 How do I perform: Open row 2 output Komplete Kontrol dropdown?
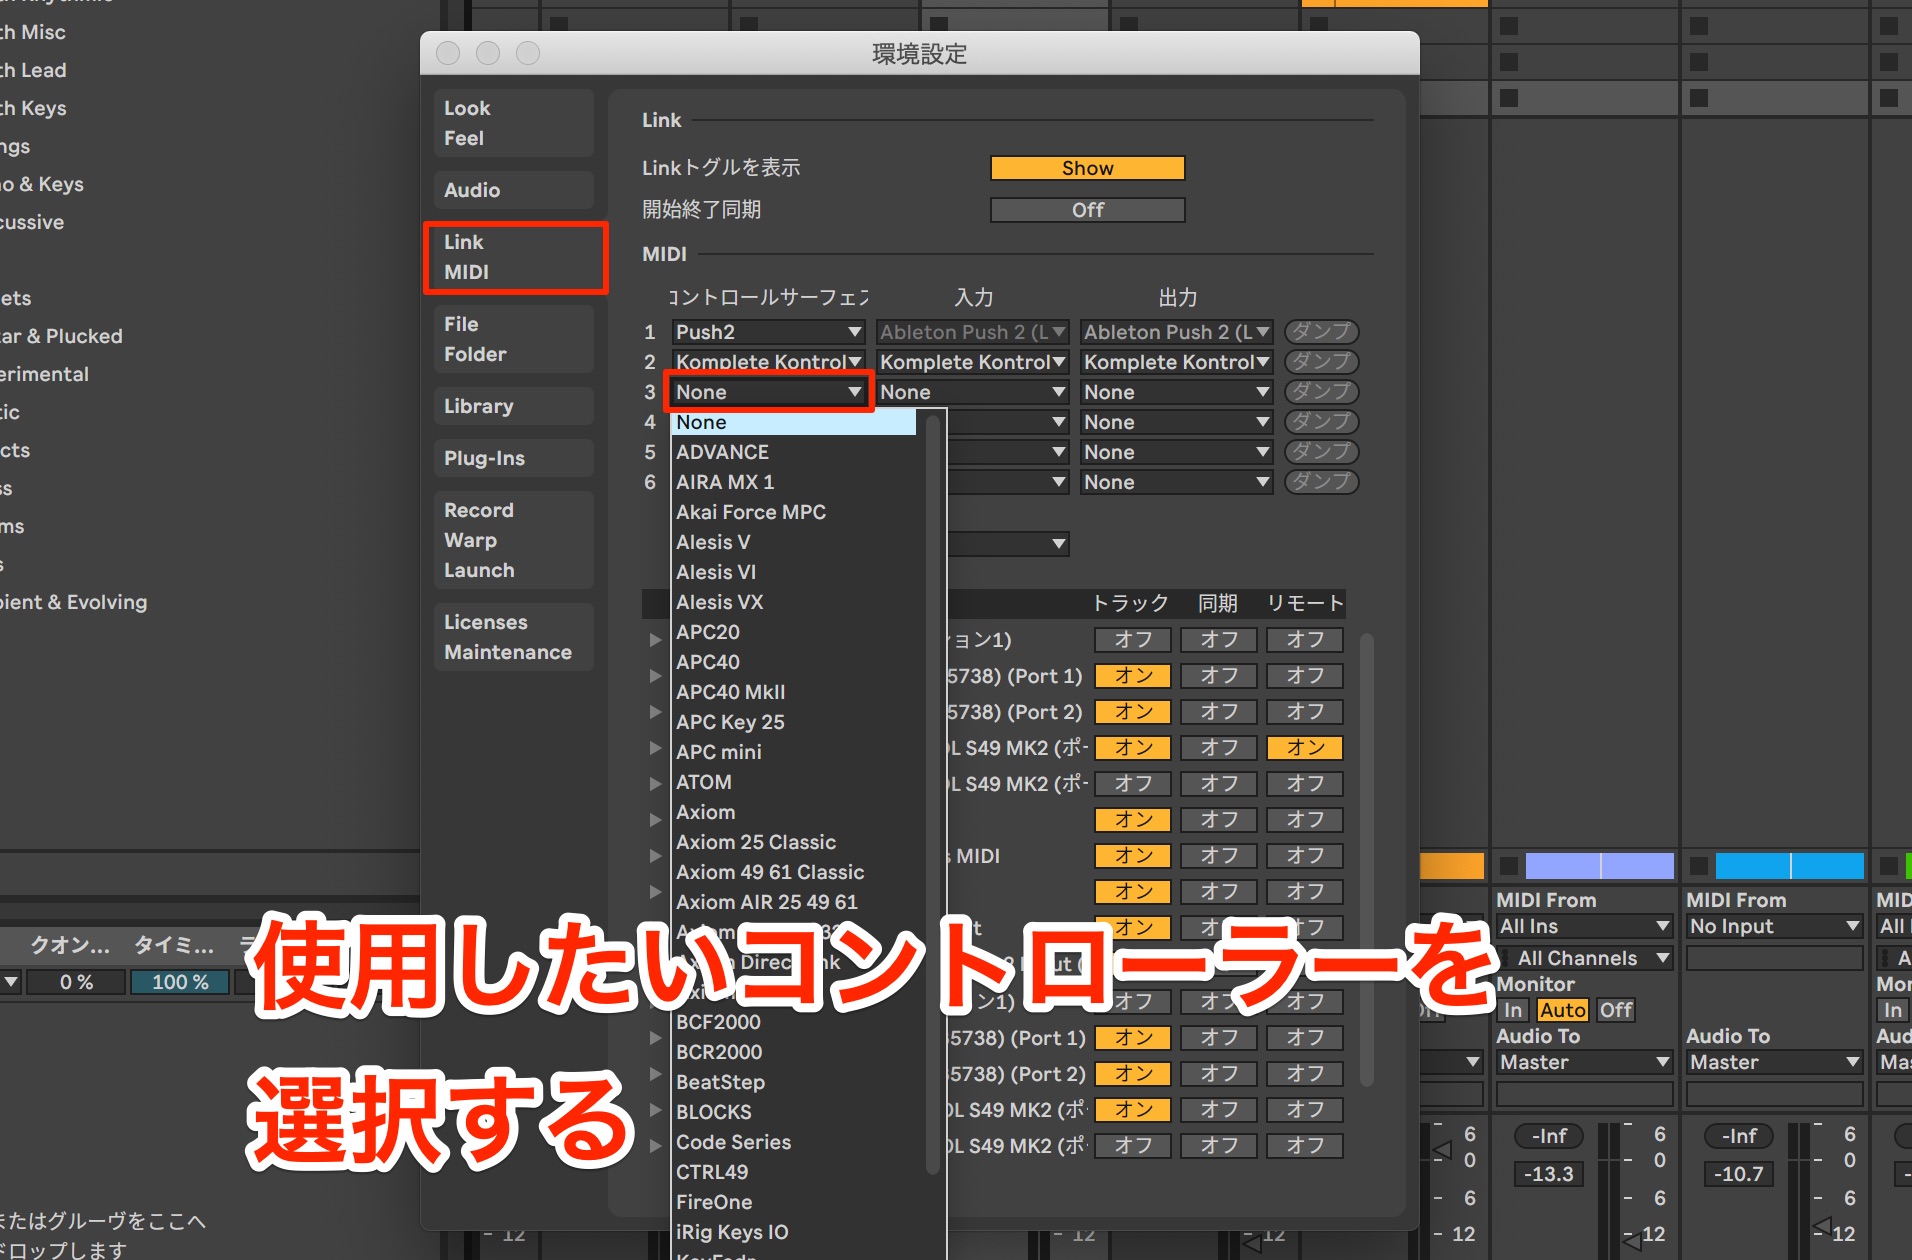pos(1176,362)
